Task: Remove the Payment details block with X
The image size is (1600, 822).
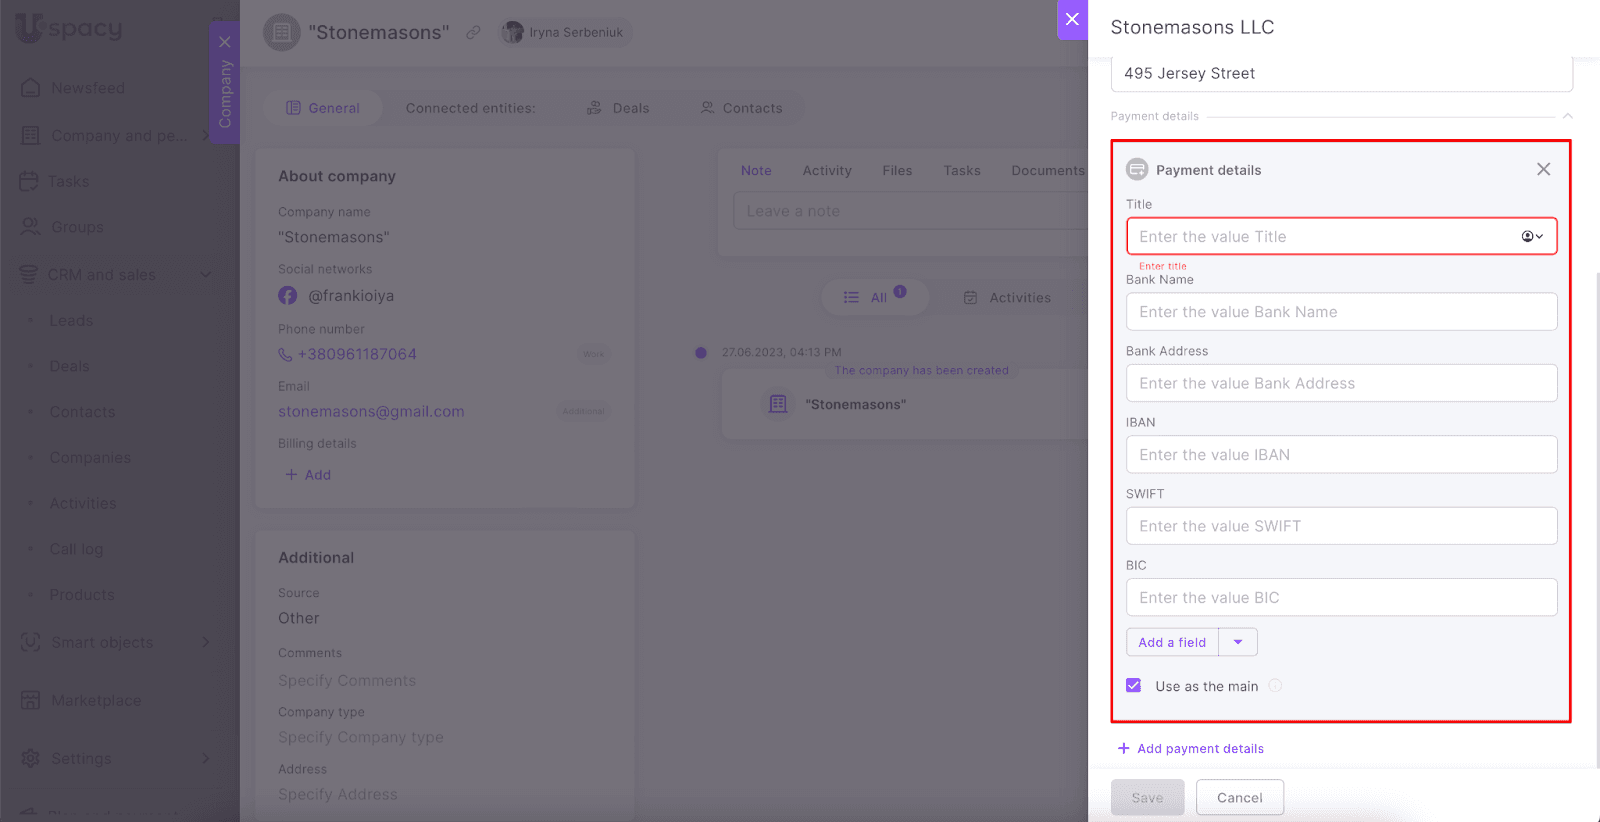Action: click(x=1543, y=169)
